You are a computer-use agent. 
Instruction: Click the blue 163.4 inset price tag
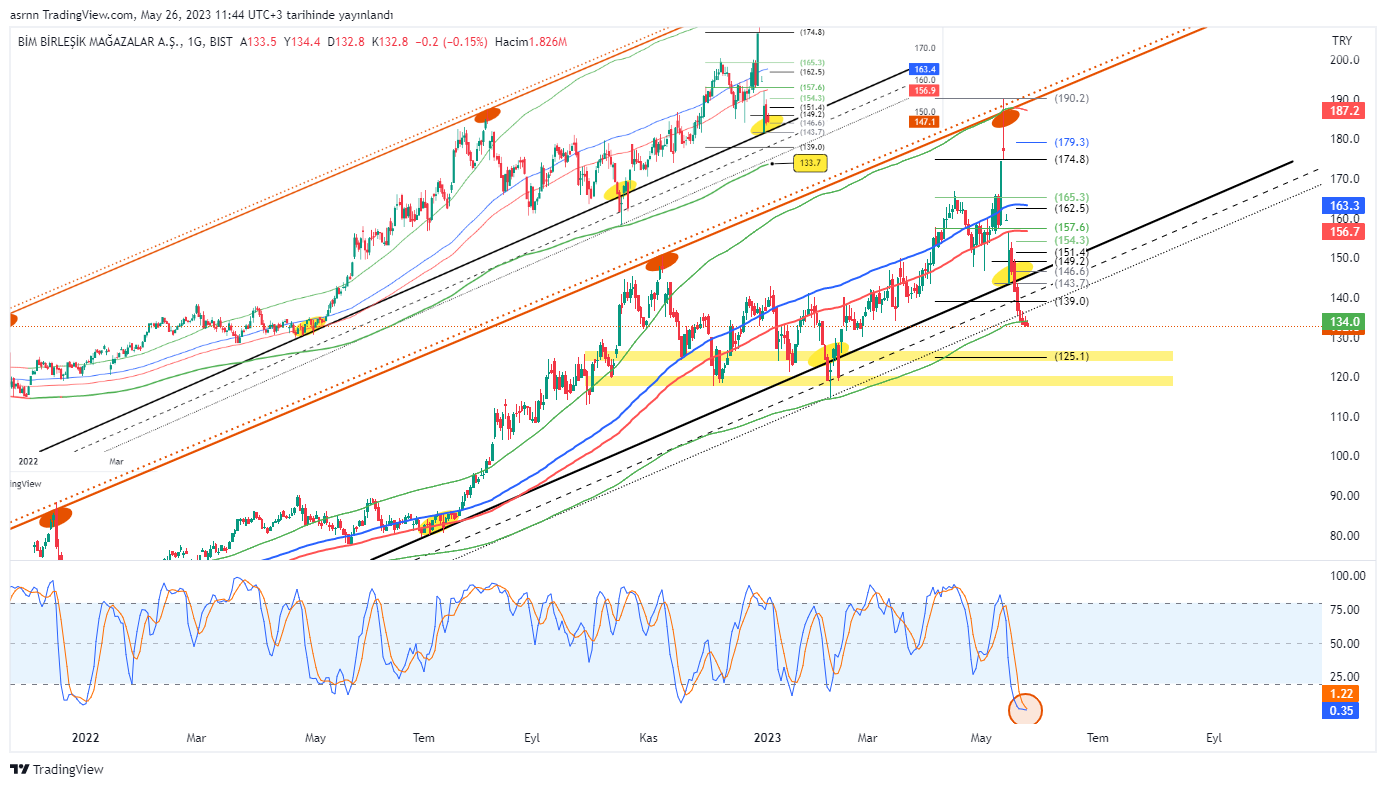pos(925,69)
